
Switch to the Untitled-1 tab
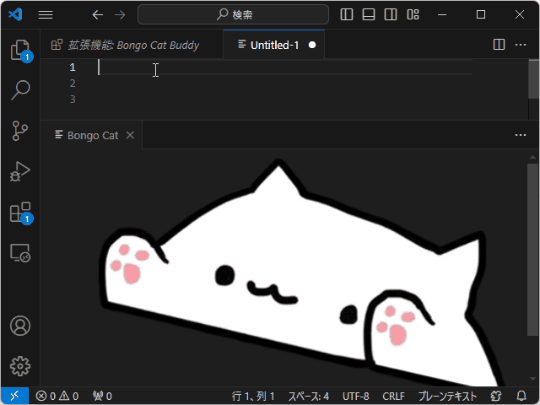(x=274, y=45)
